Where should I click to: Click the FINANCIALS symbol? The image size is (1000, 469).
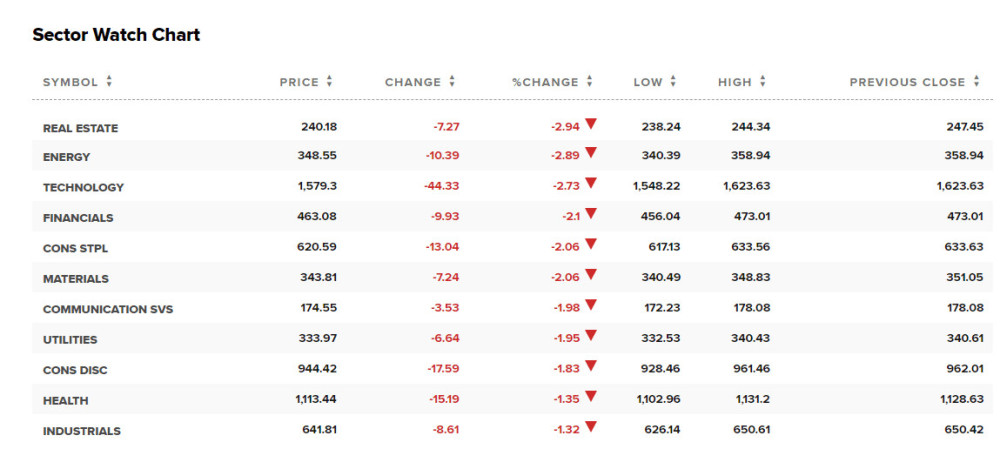coord(78,218)
